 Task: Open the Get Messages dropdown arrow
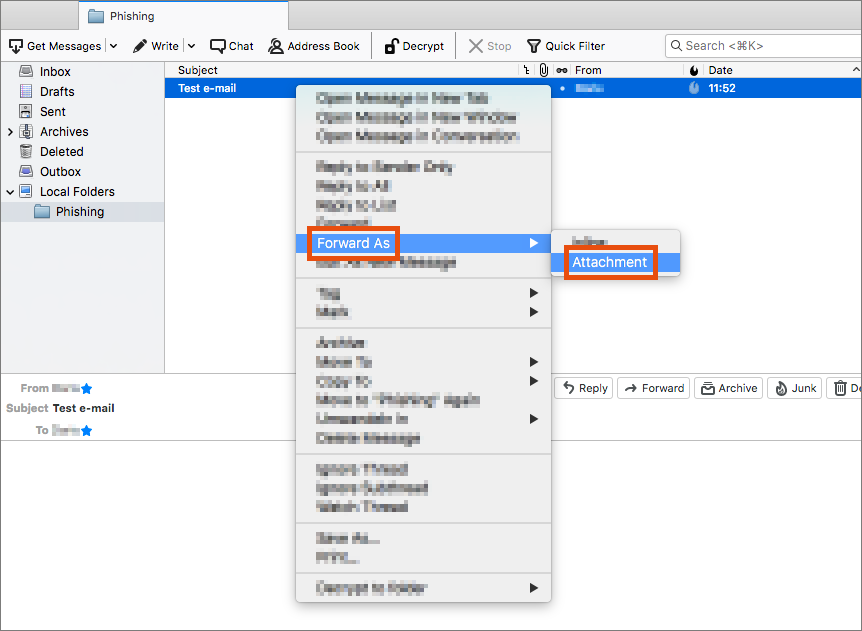click(x=113, y=46)
